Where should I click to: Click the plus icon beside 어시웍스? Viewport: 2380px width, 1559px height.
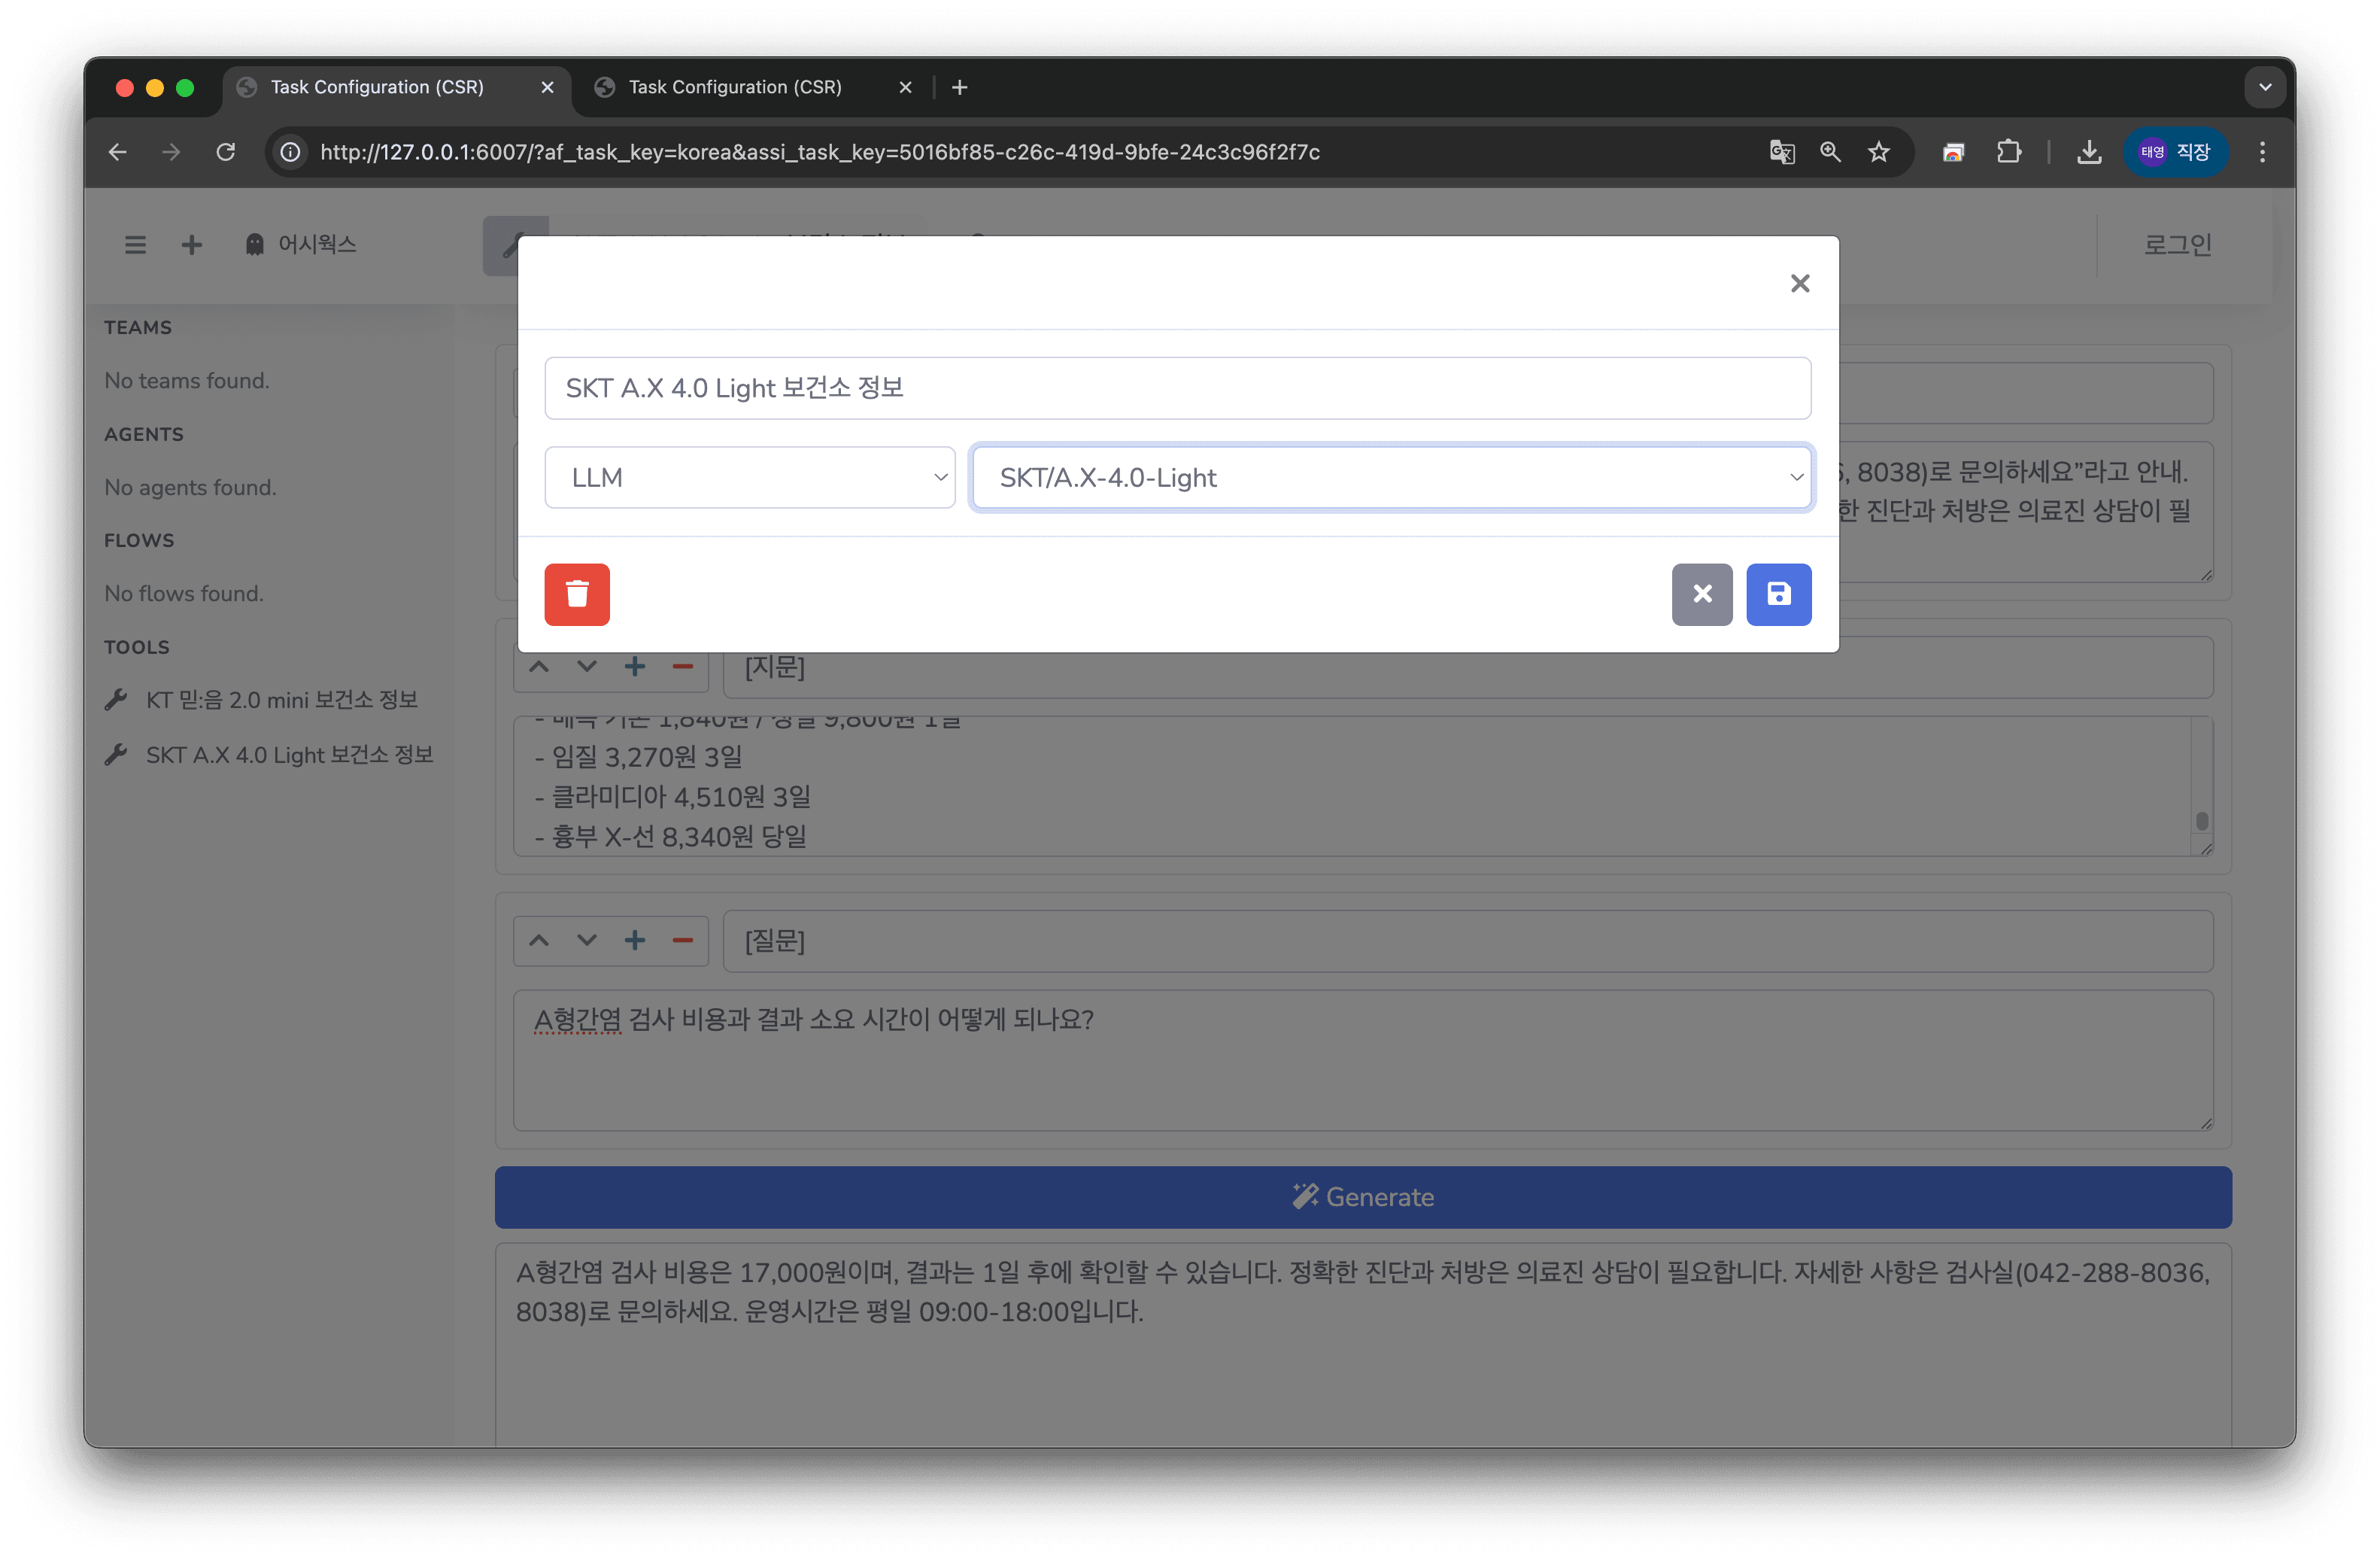(191, 244)
